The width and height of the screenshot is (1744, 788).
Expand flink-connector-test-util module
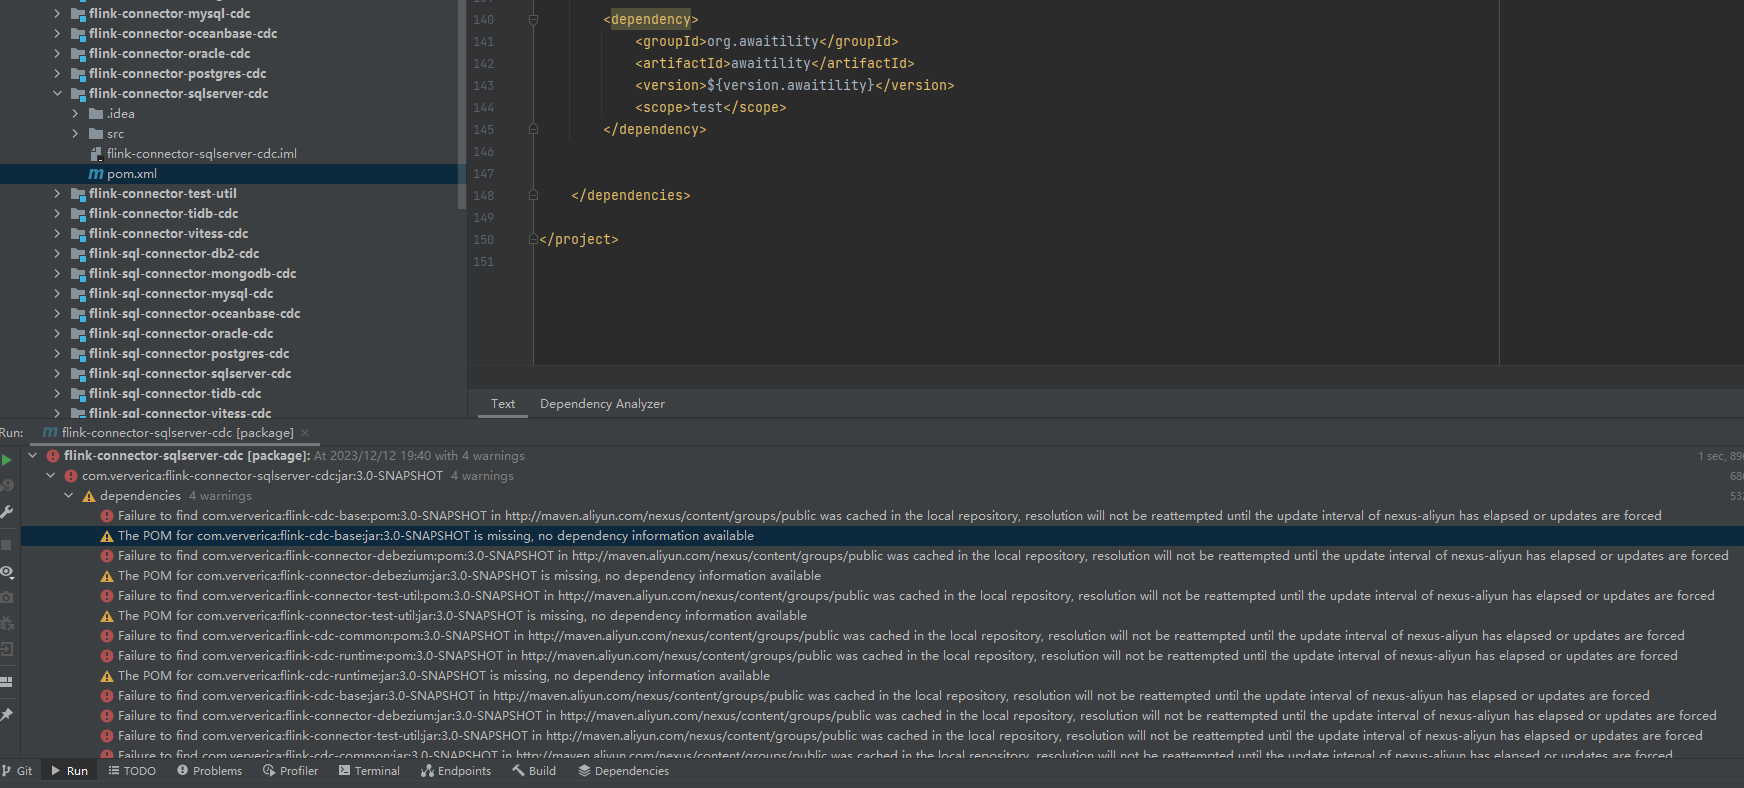pyautogui.click(x=57, y=194)
